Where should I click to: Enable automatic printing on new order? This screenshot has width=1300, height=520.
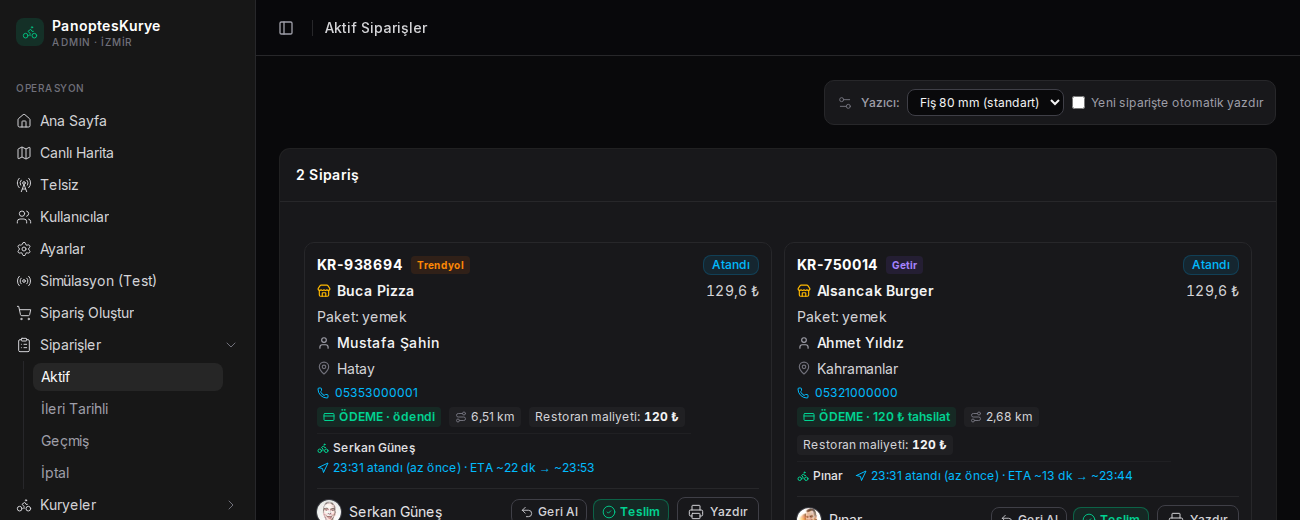tap(1078, 103)
